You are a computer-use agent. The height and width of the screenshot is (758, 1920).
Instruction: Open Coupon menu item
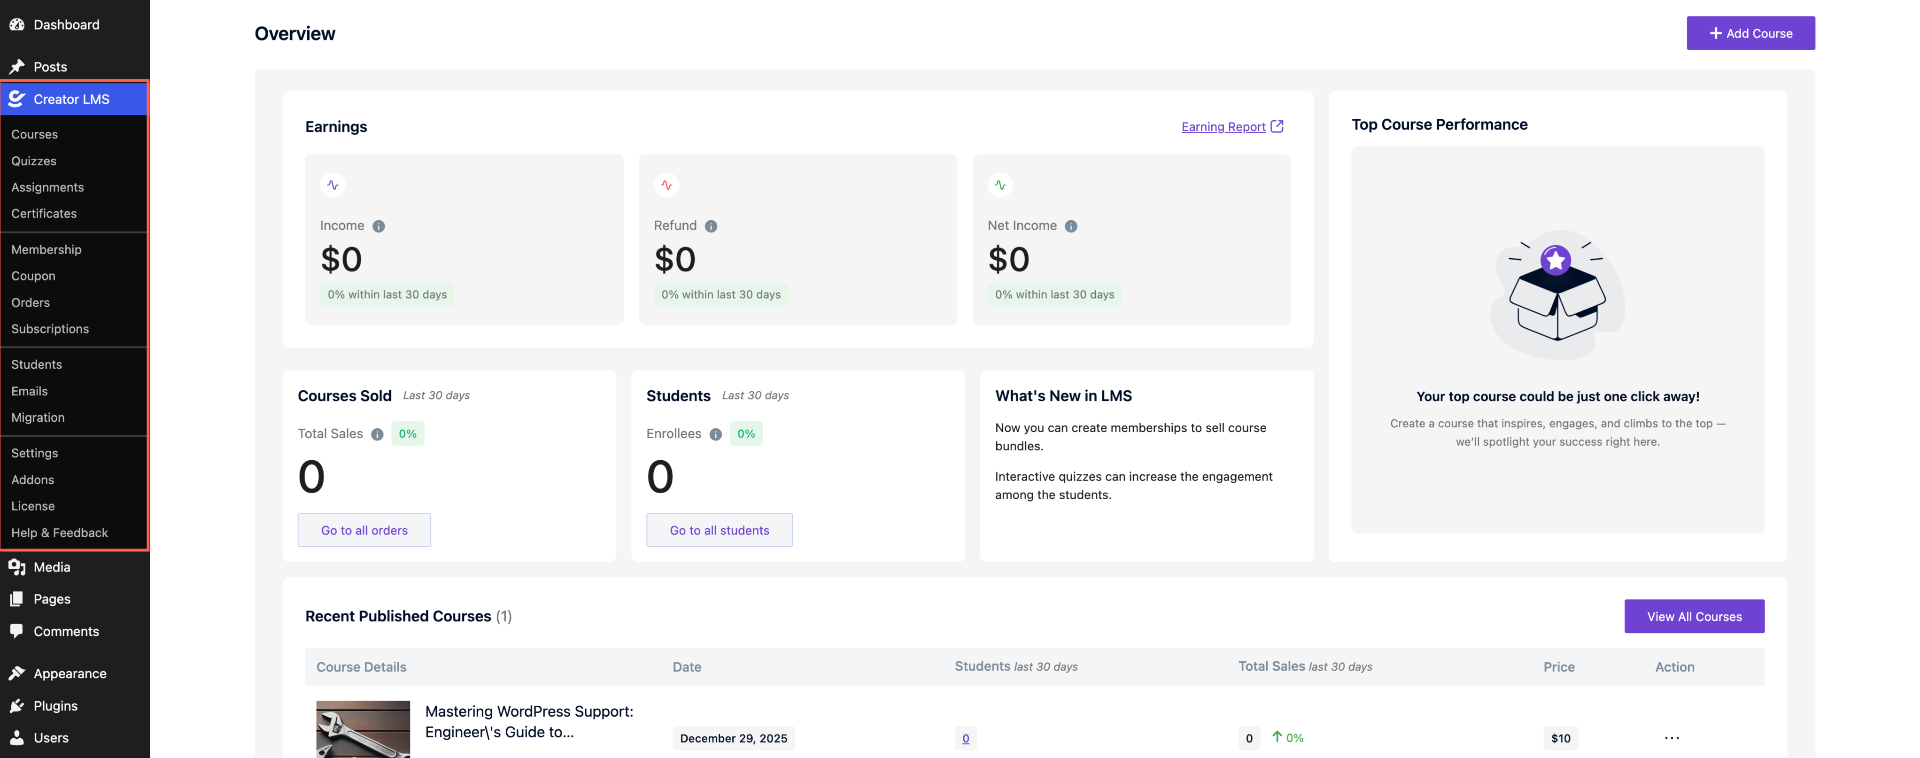click(33, 276)
